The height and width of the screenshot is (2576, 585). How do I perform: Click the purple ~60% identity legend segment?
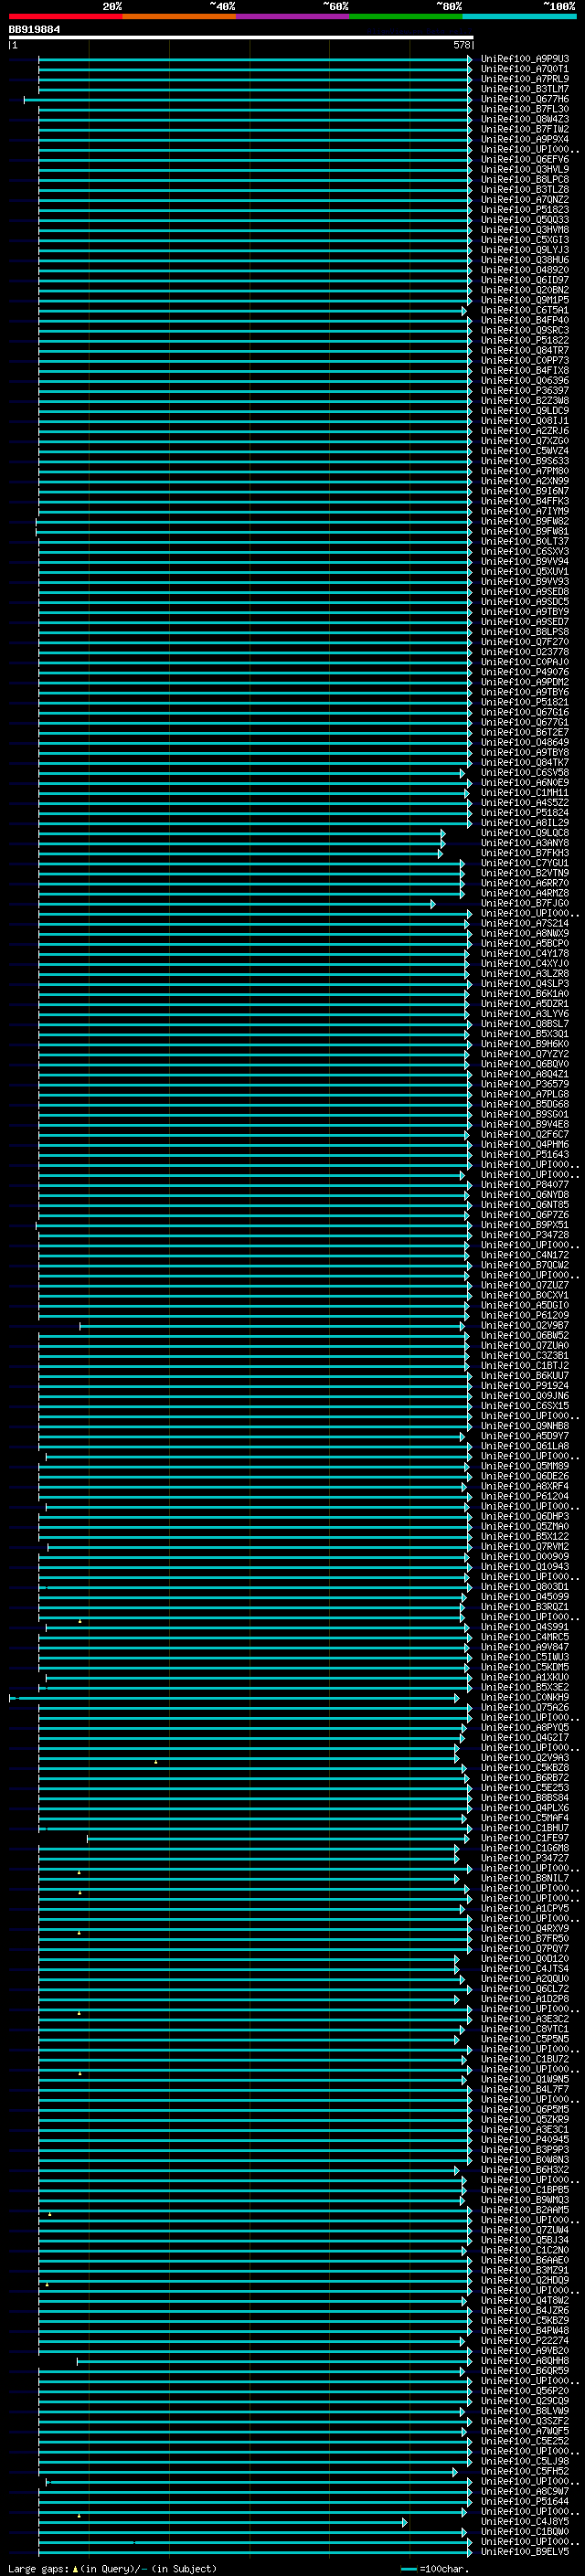293,16
